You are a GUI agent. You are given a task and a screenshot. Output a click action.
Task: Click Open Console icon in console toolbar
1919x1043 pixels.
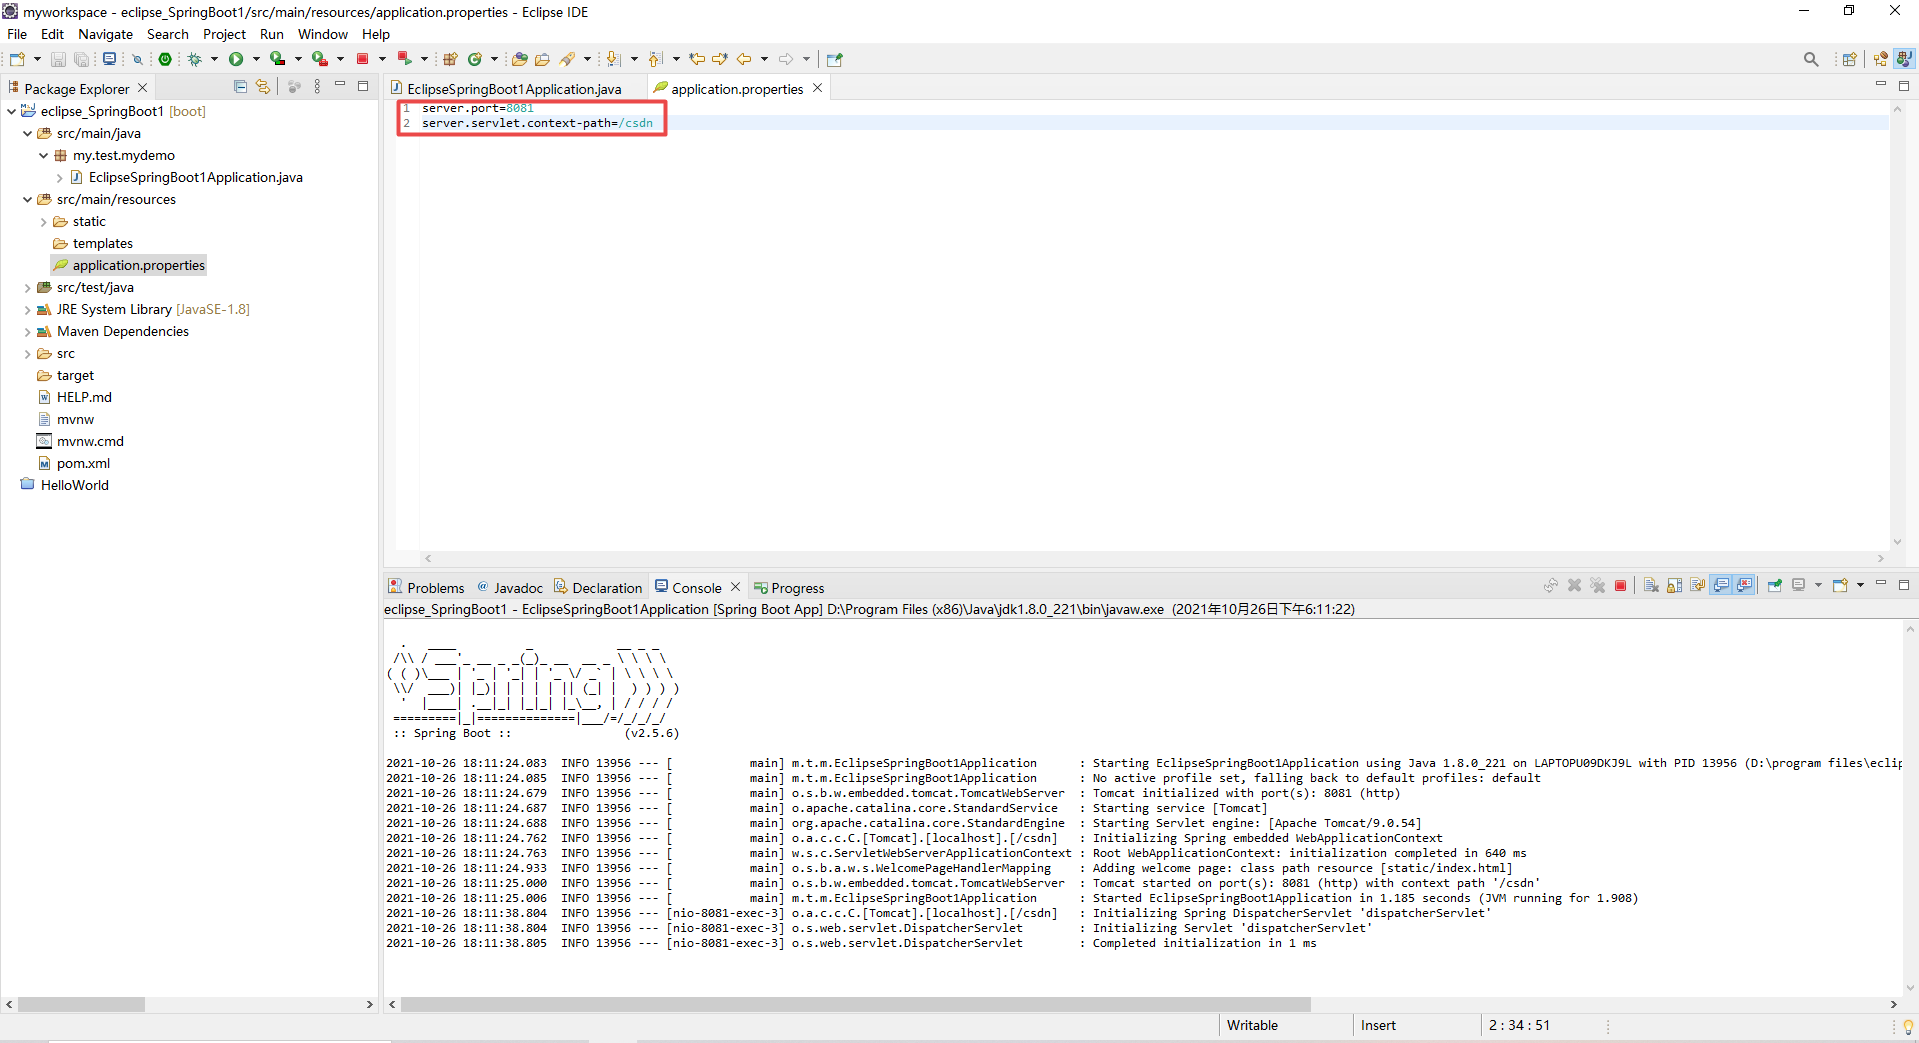tap(1840, 586)
